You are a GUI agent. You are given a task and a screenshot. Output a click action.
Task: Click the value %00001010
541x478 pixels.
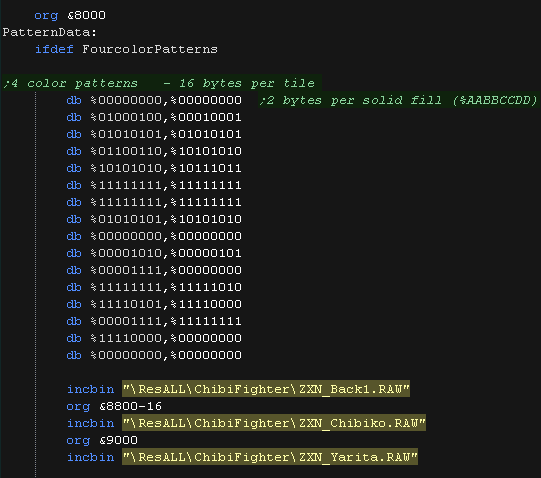(x=126, y=253)
